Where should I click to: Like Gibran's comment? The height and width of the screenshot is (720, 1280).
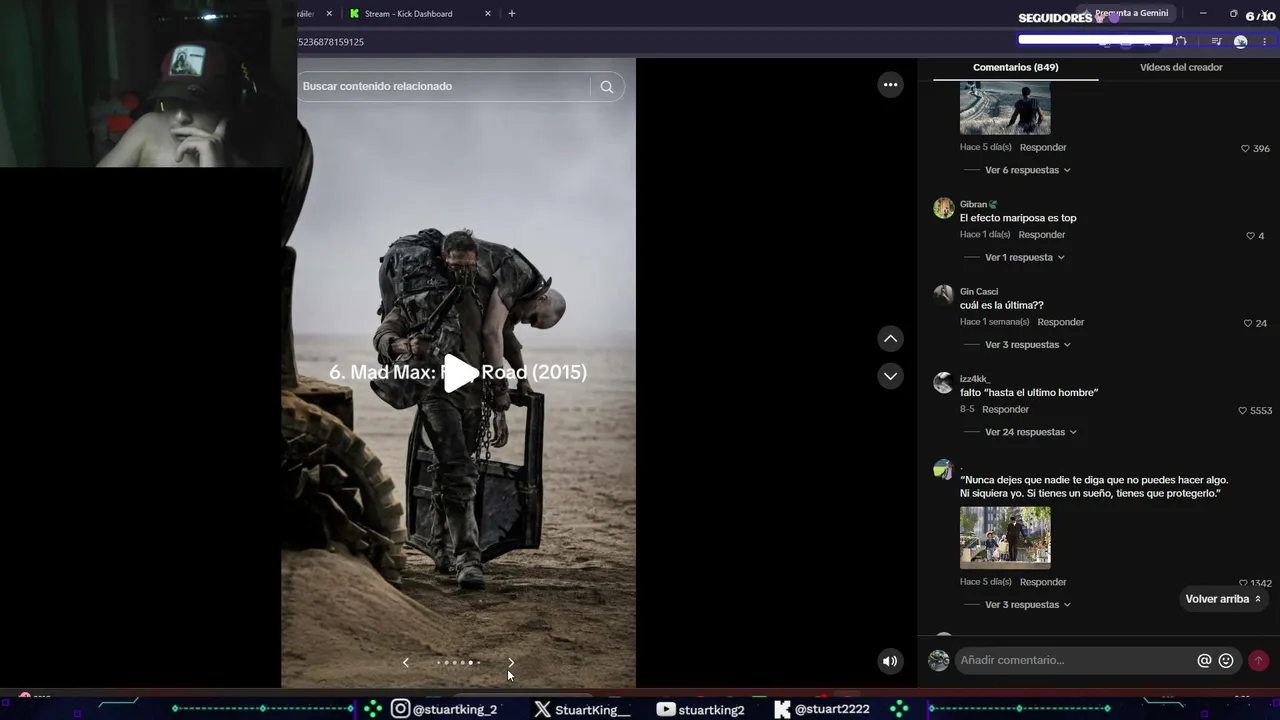[1250, 236]
